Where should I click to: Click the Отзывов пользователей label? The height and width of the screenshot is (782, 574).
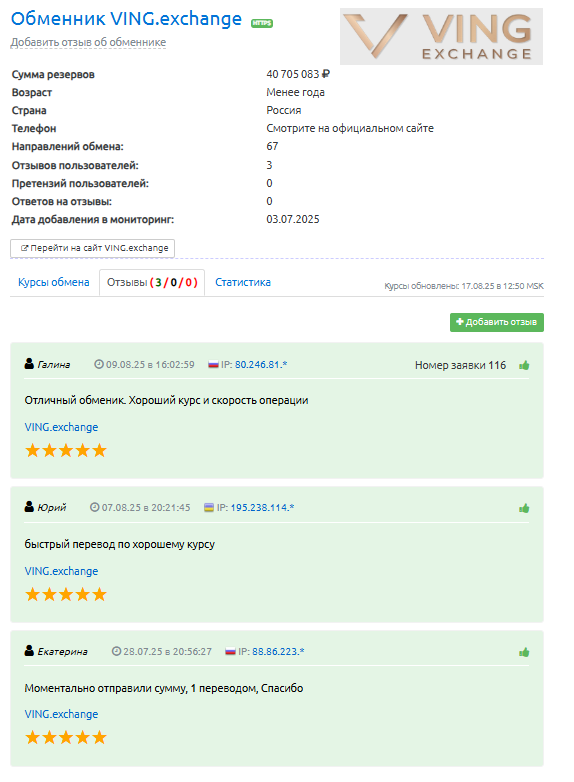[75, 166]
